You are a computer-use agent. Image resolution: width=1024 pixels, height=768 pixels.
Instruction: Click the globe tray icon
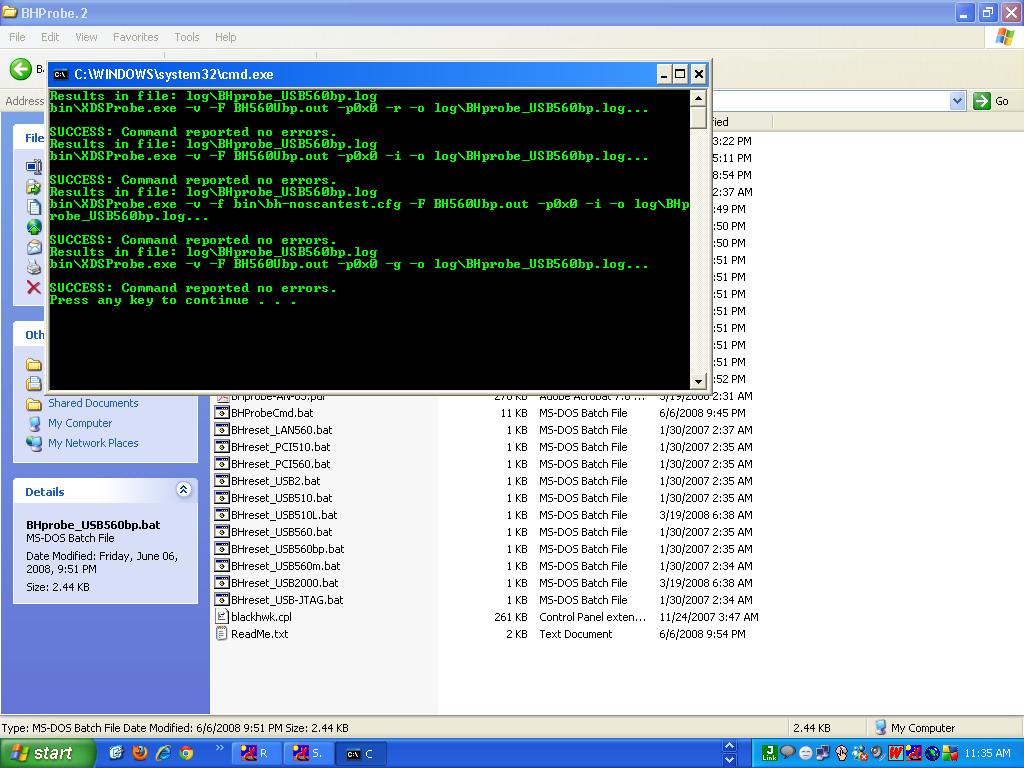pyautogui.click(x=932, y=753)
